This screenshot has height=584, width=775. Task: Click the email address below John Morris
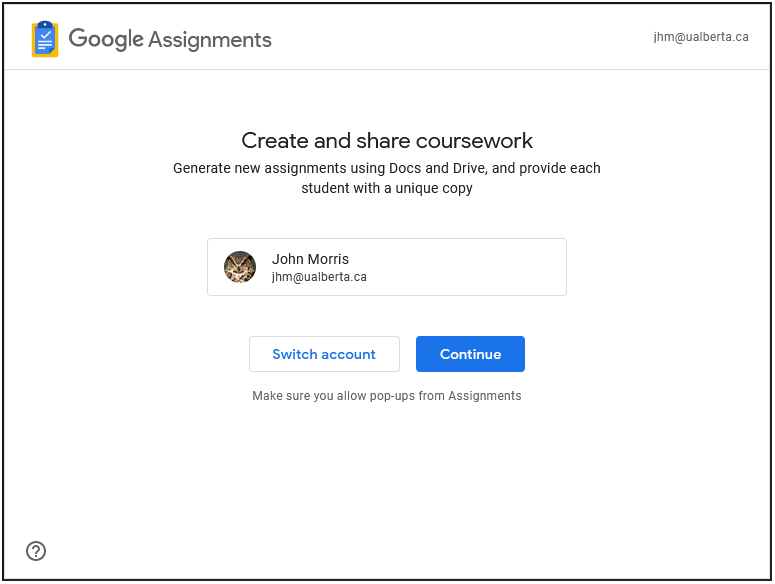[319, 277]
